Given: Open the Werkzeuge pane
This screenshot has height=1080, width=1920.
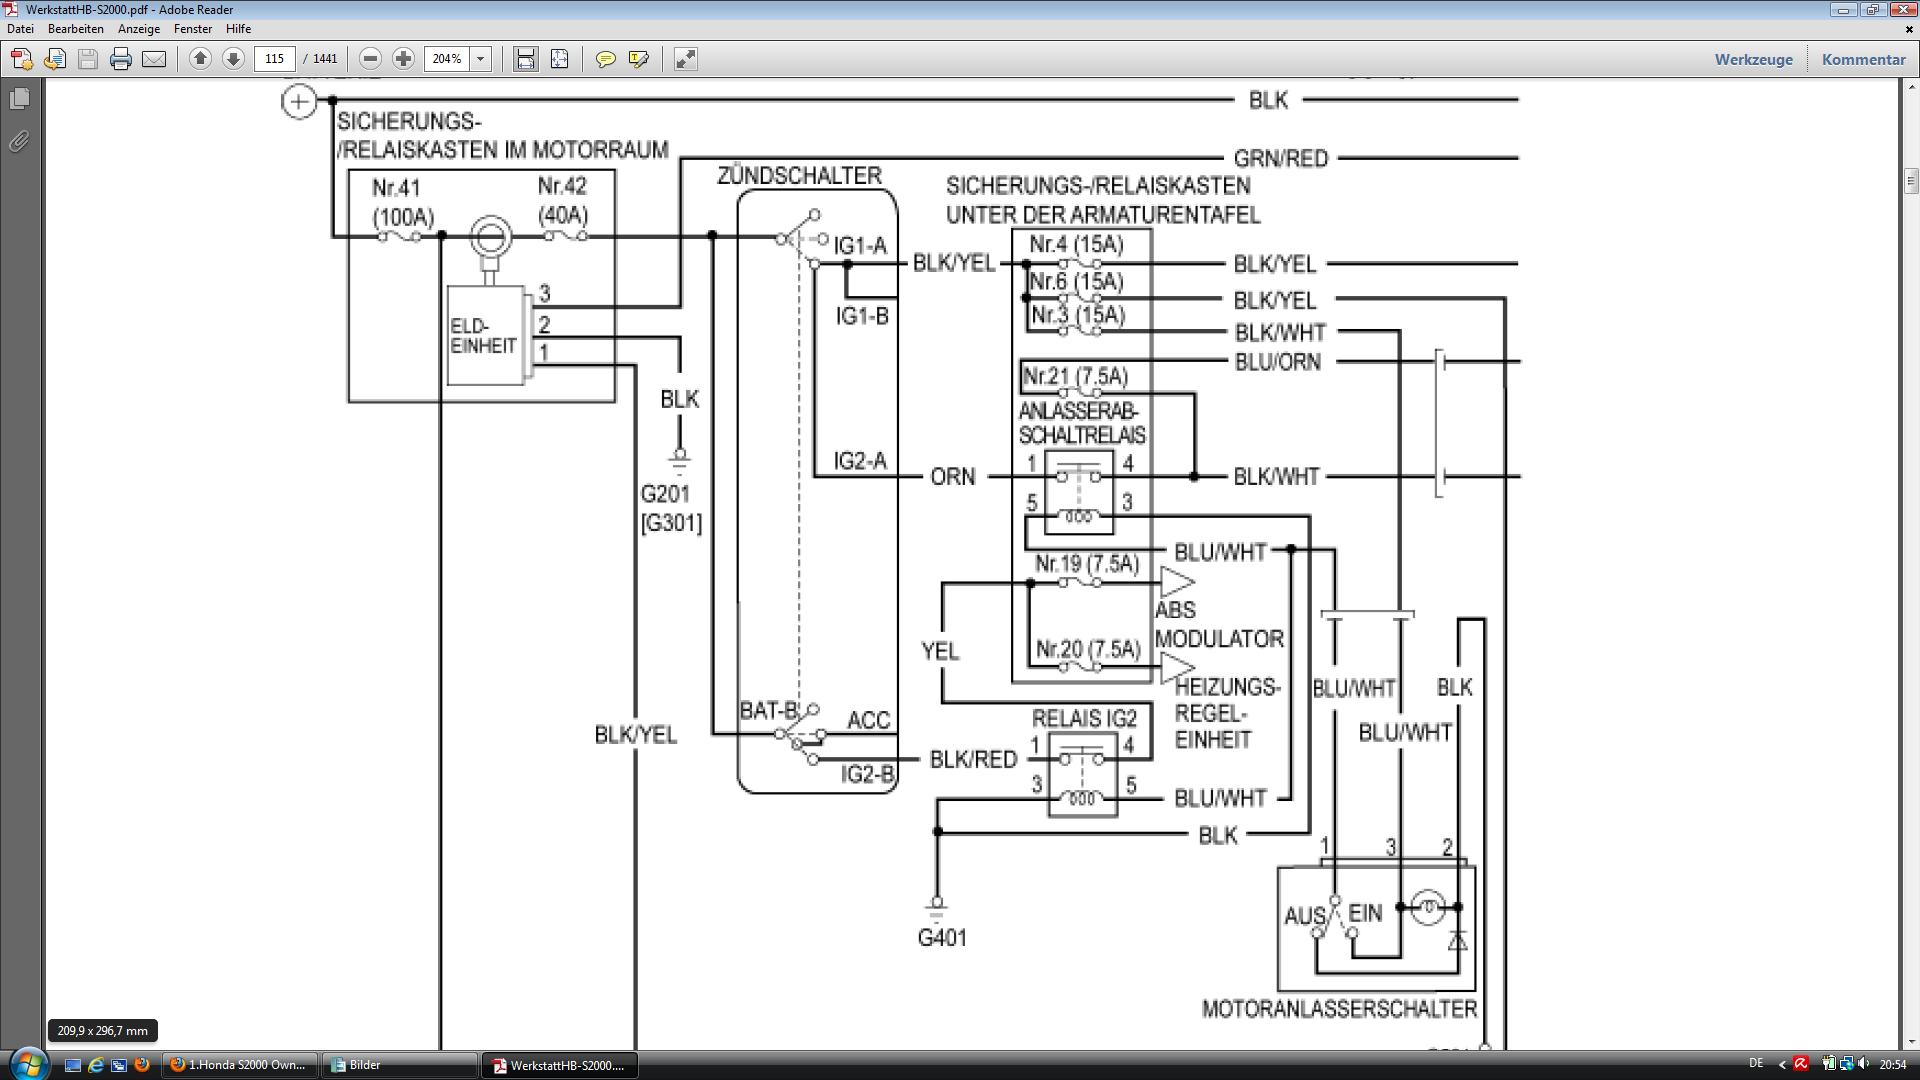Looking at the screenshot, I should [1753, 59].
